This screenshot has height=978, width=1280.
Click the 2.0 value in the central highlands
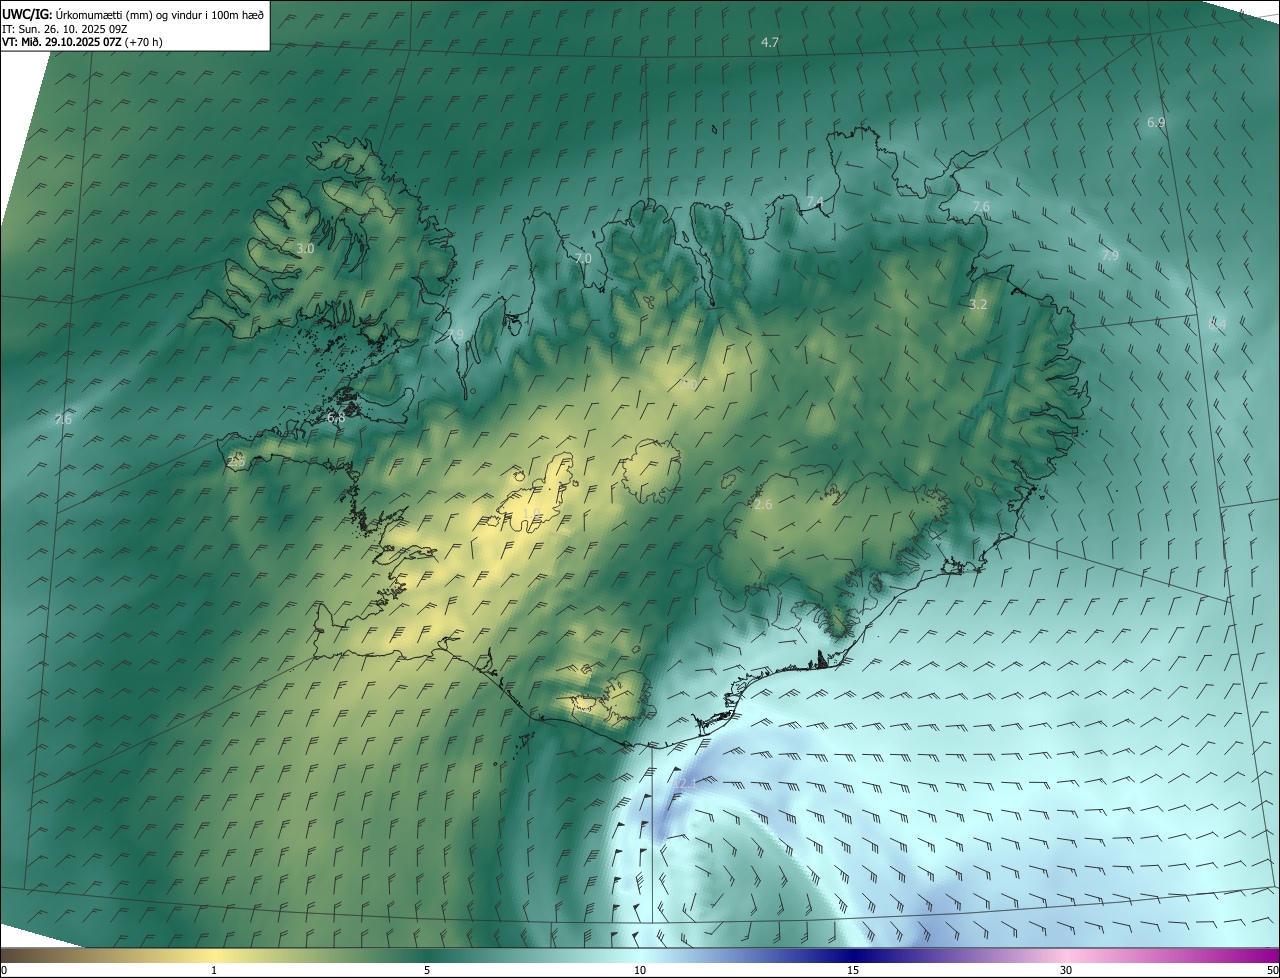pos(690,383)
